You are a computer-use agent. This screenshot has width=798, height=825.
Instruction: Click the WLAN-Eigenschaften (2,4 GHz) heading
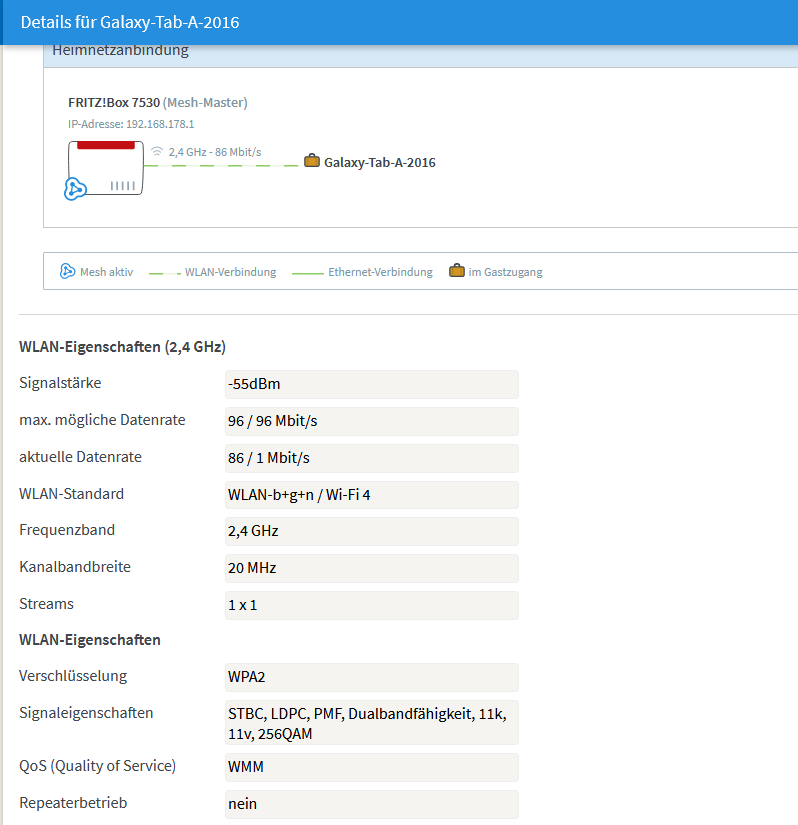point(123,347)
